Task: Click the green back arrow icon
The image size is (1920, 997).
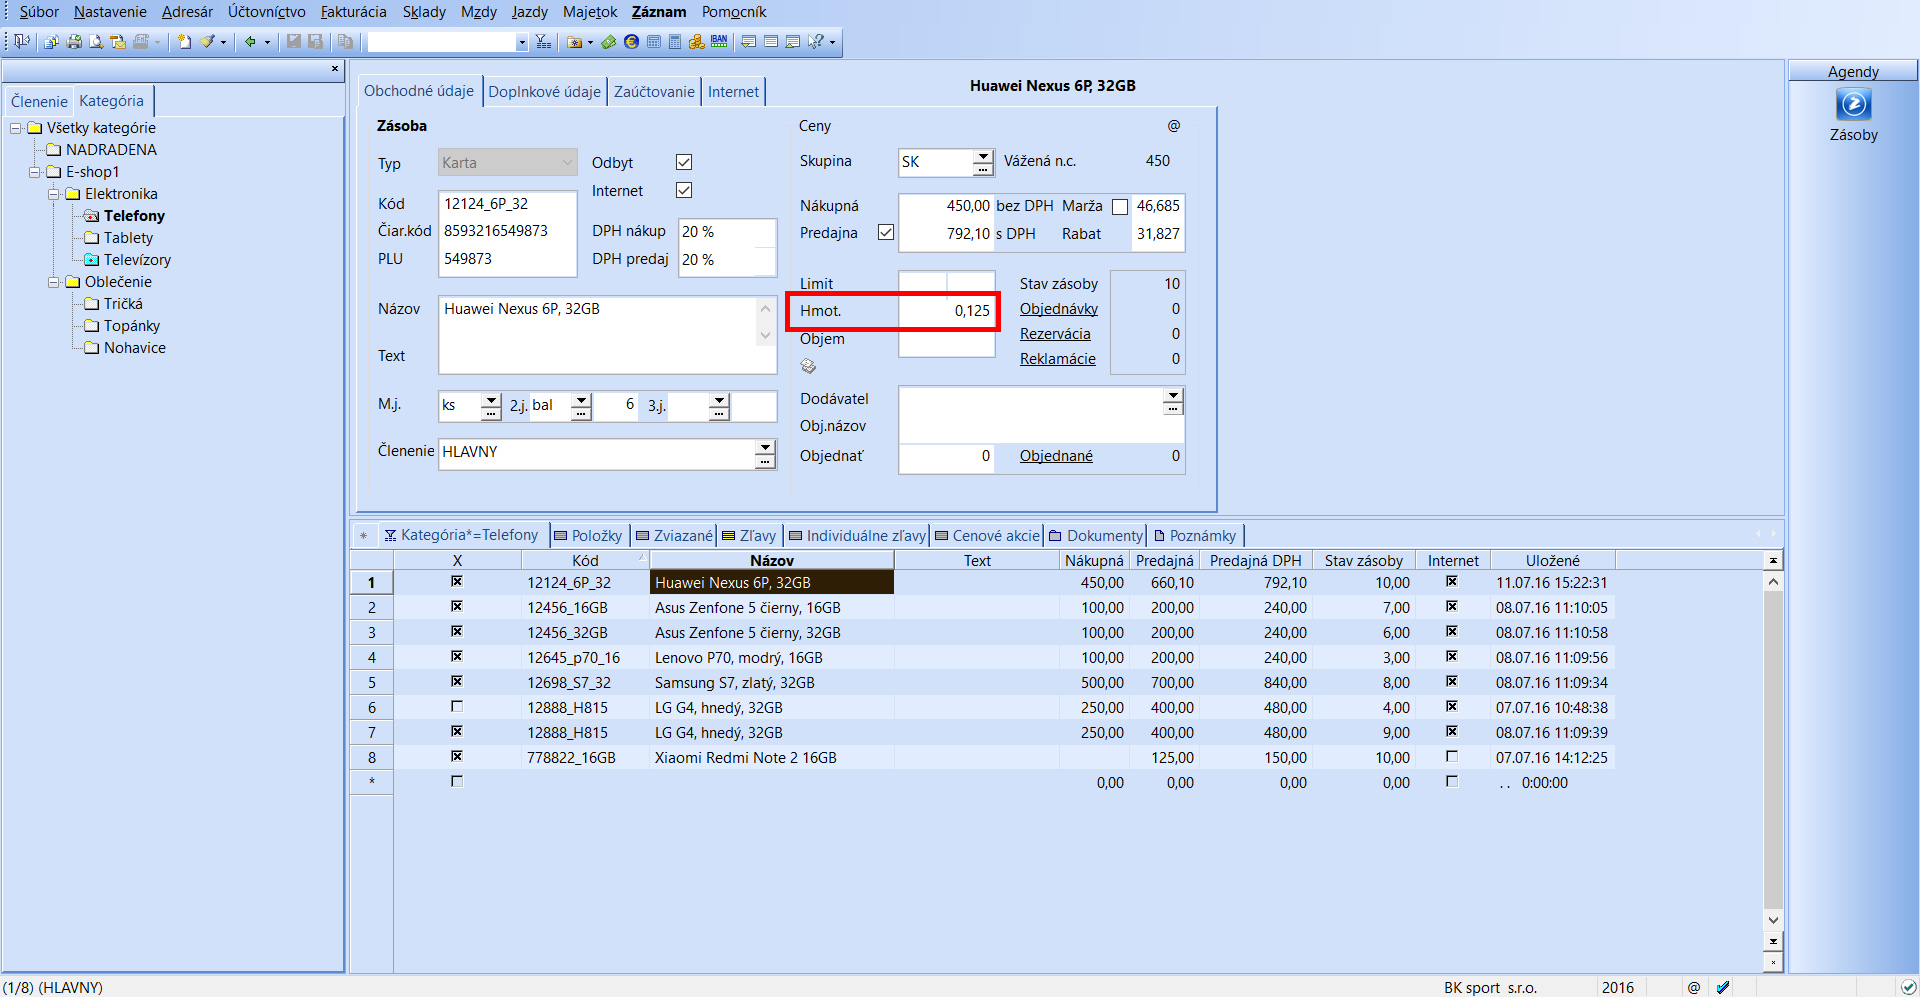Action: tap(250, 41)
